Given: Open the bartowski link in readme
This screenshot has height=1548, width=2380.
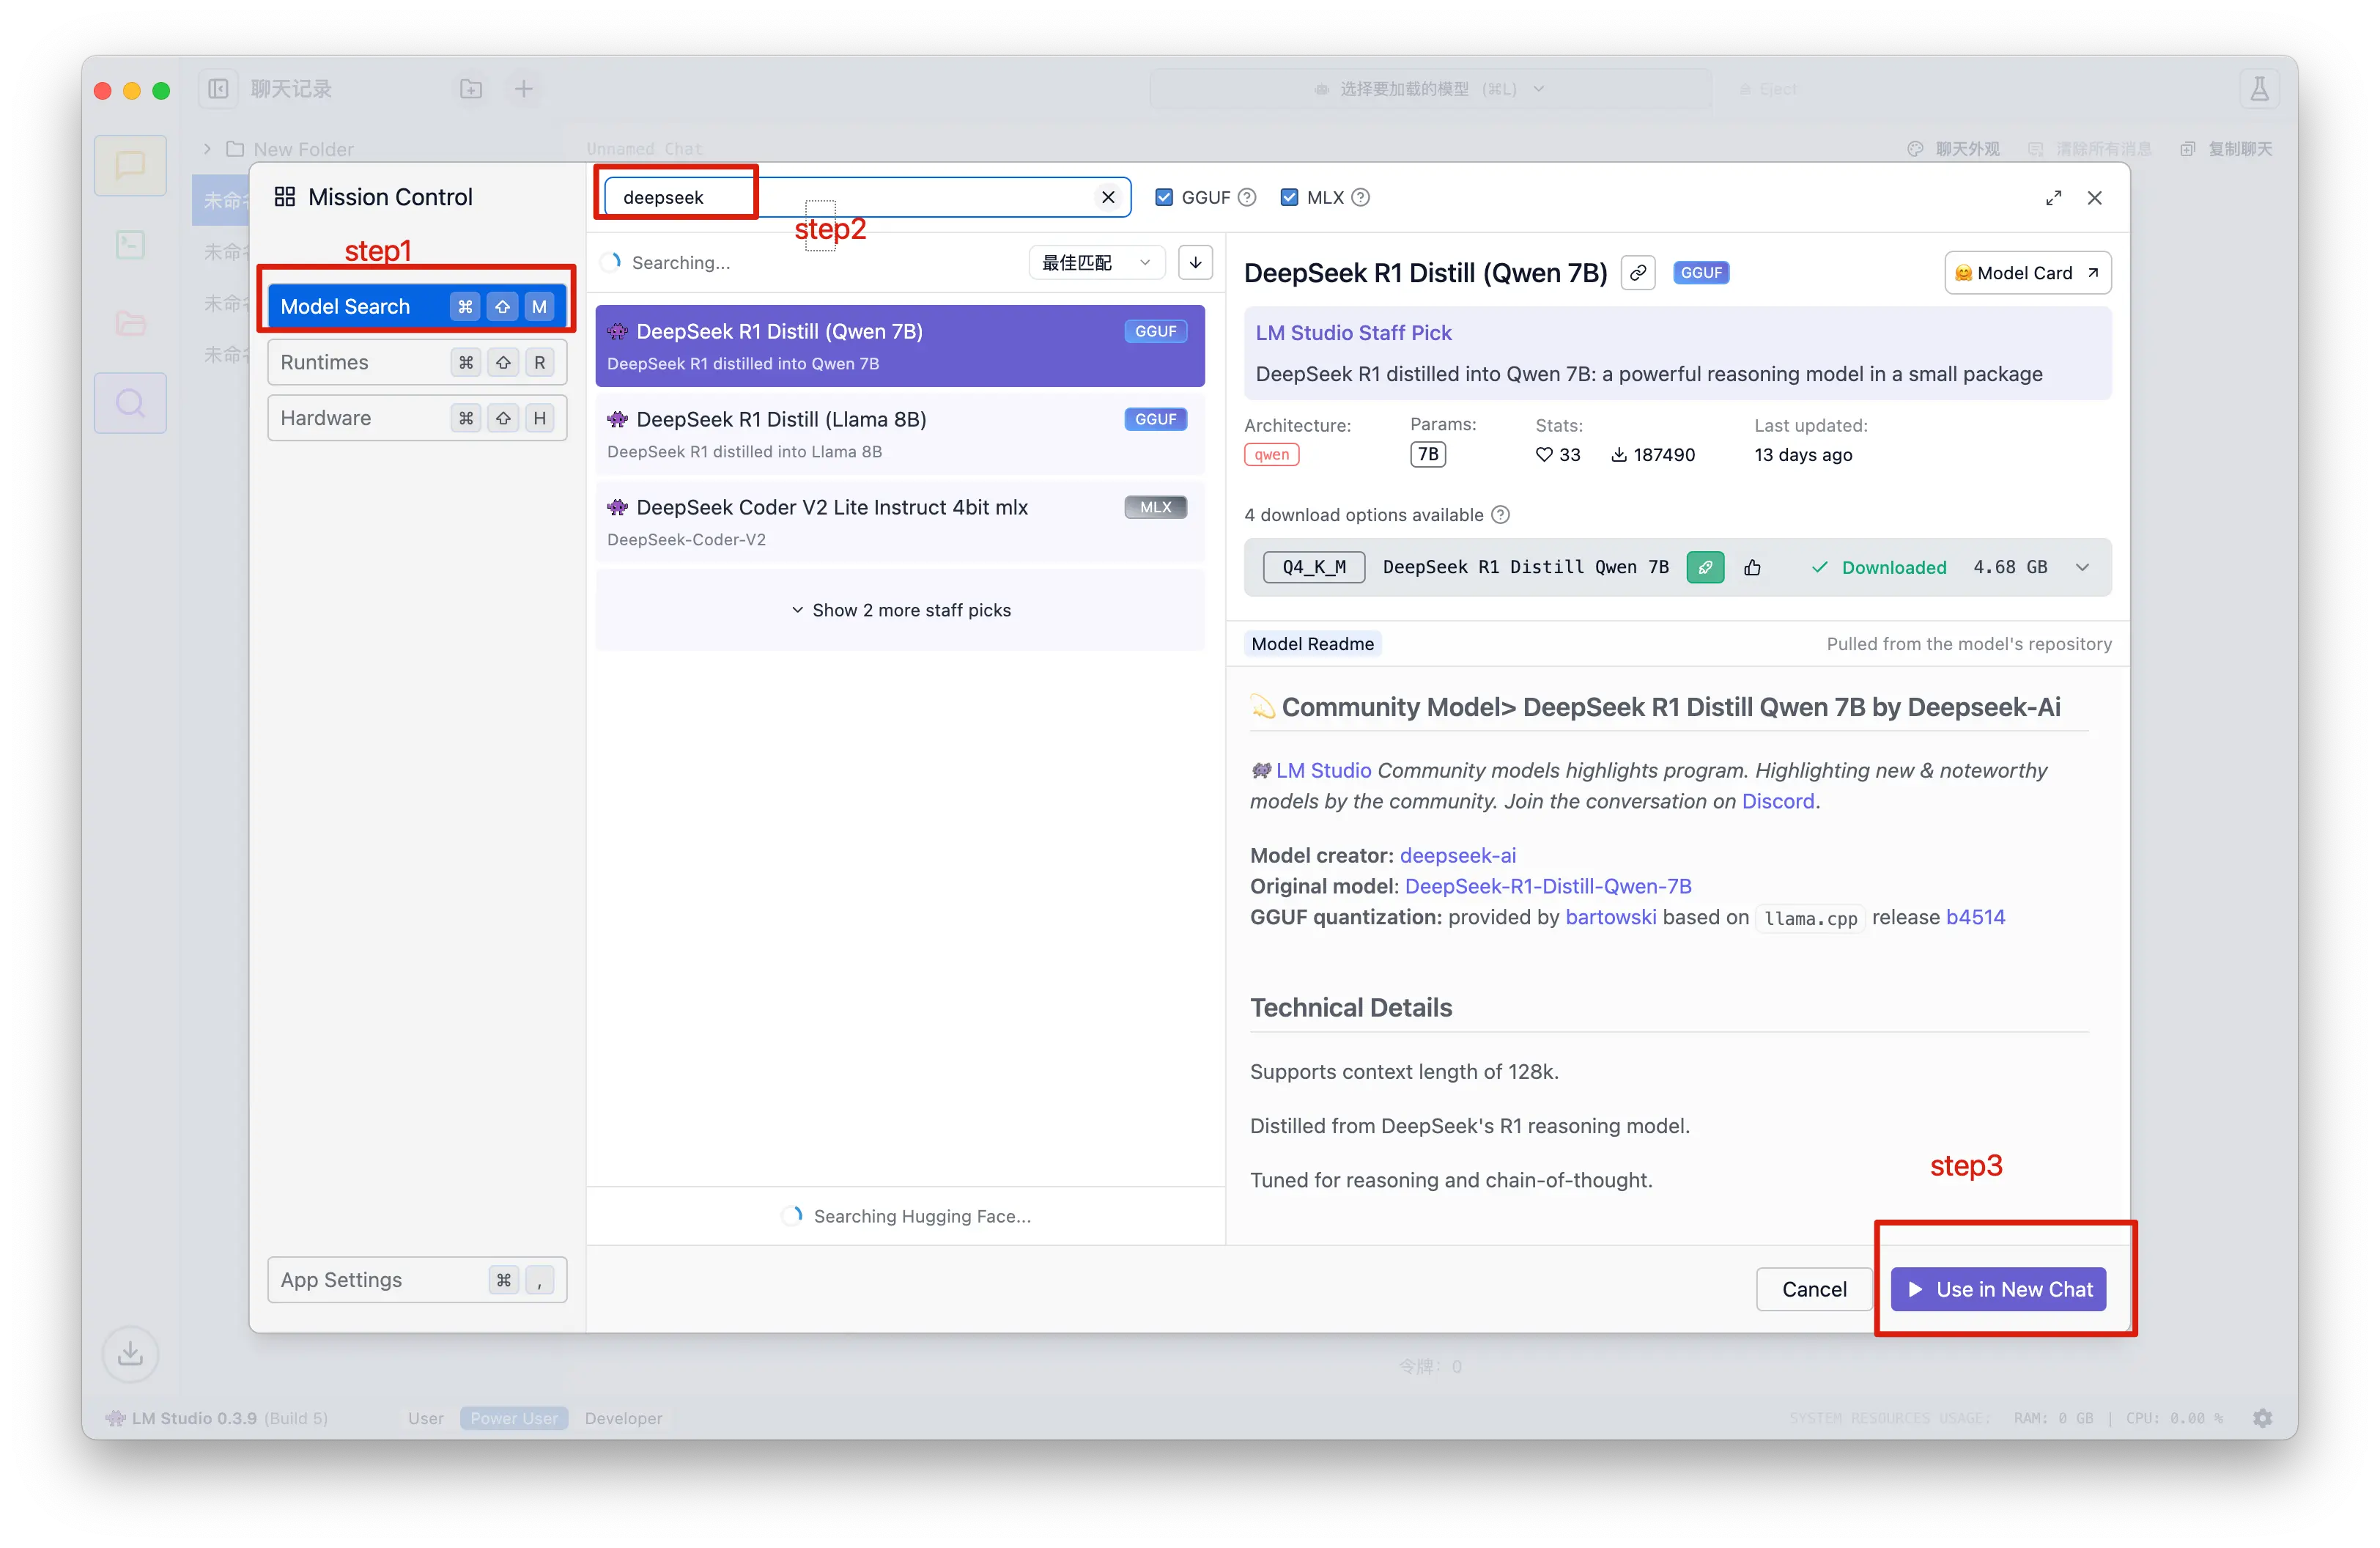Looking at the screenshot, I should click(x=1610, y=917).
